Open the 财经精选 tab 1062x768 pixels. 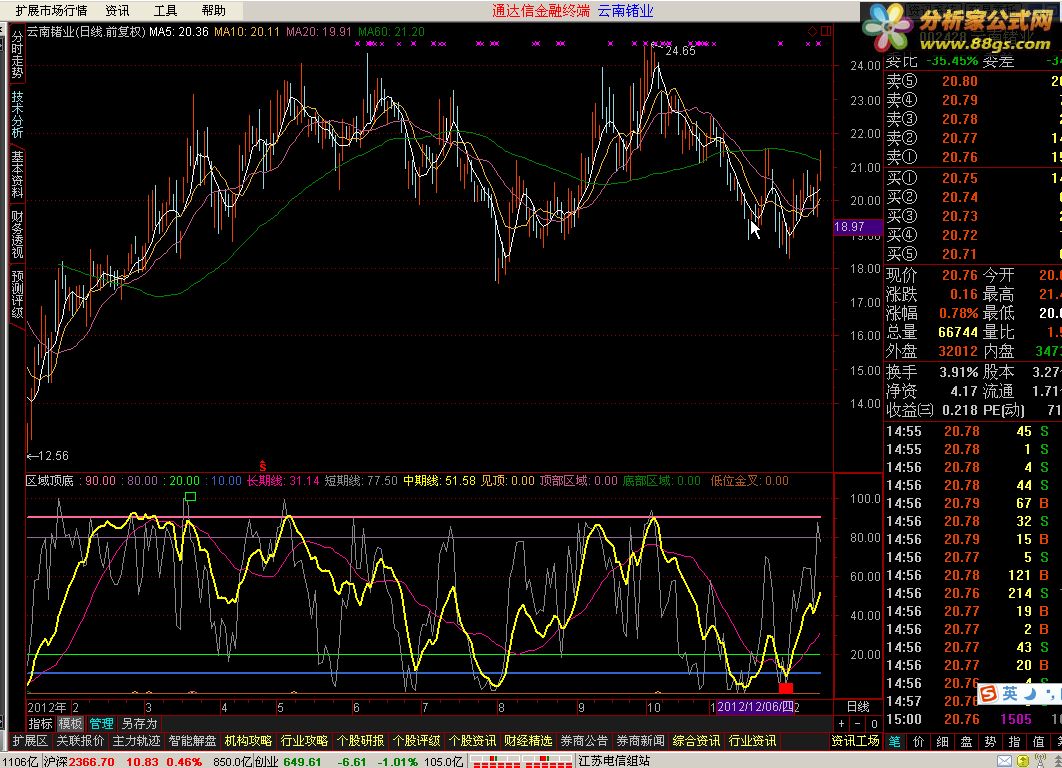pos(529,741)
